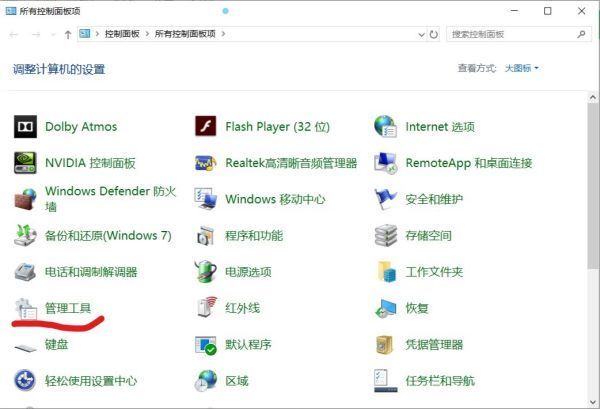Viewport: 600px width, 409px height.
Task: Click the scrollbar up arrow
Action: (592, 97)
